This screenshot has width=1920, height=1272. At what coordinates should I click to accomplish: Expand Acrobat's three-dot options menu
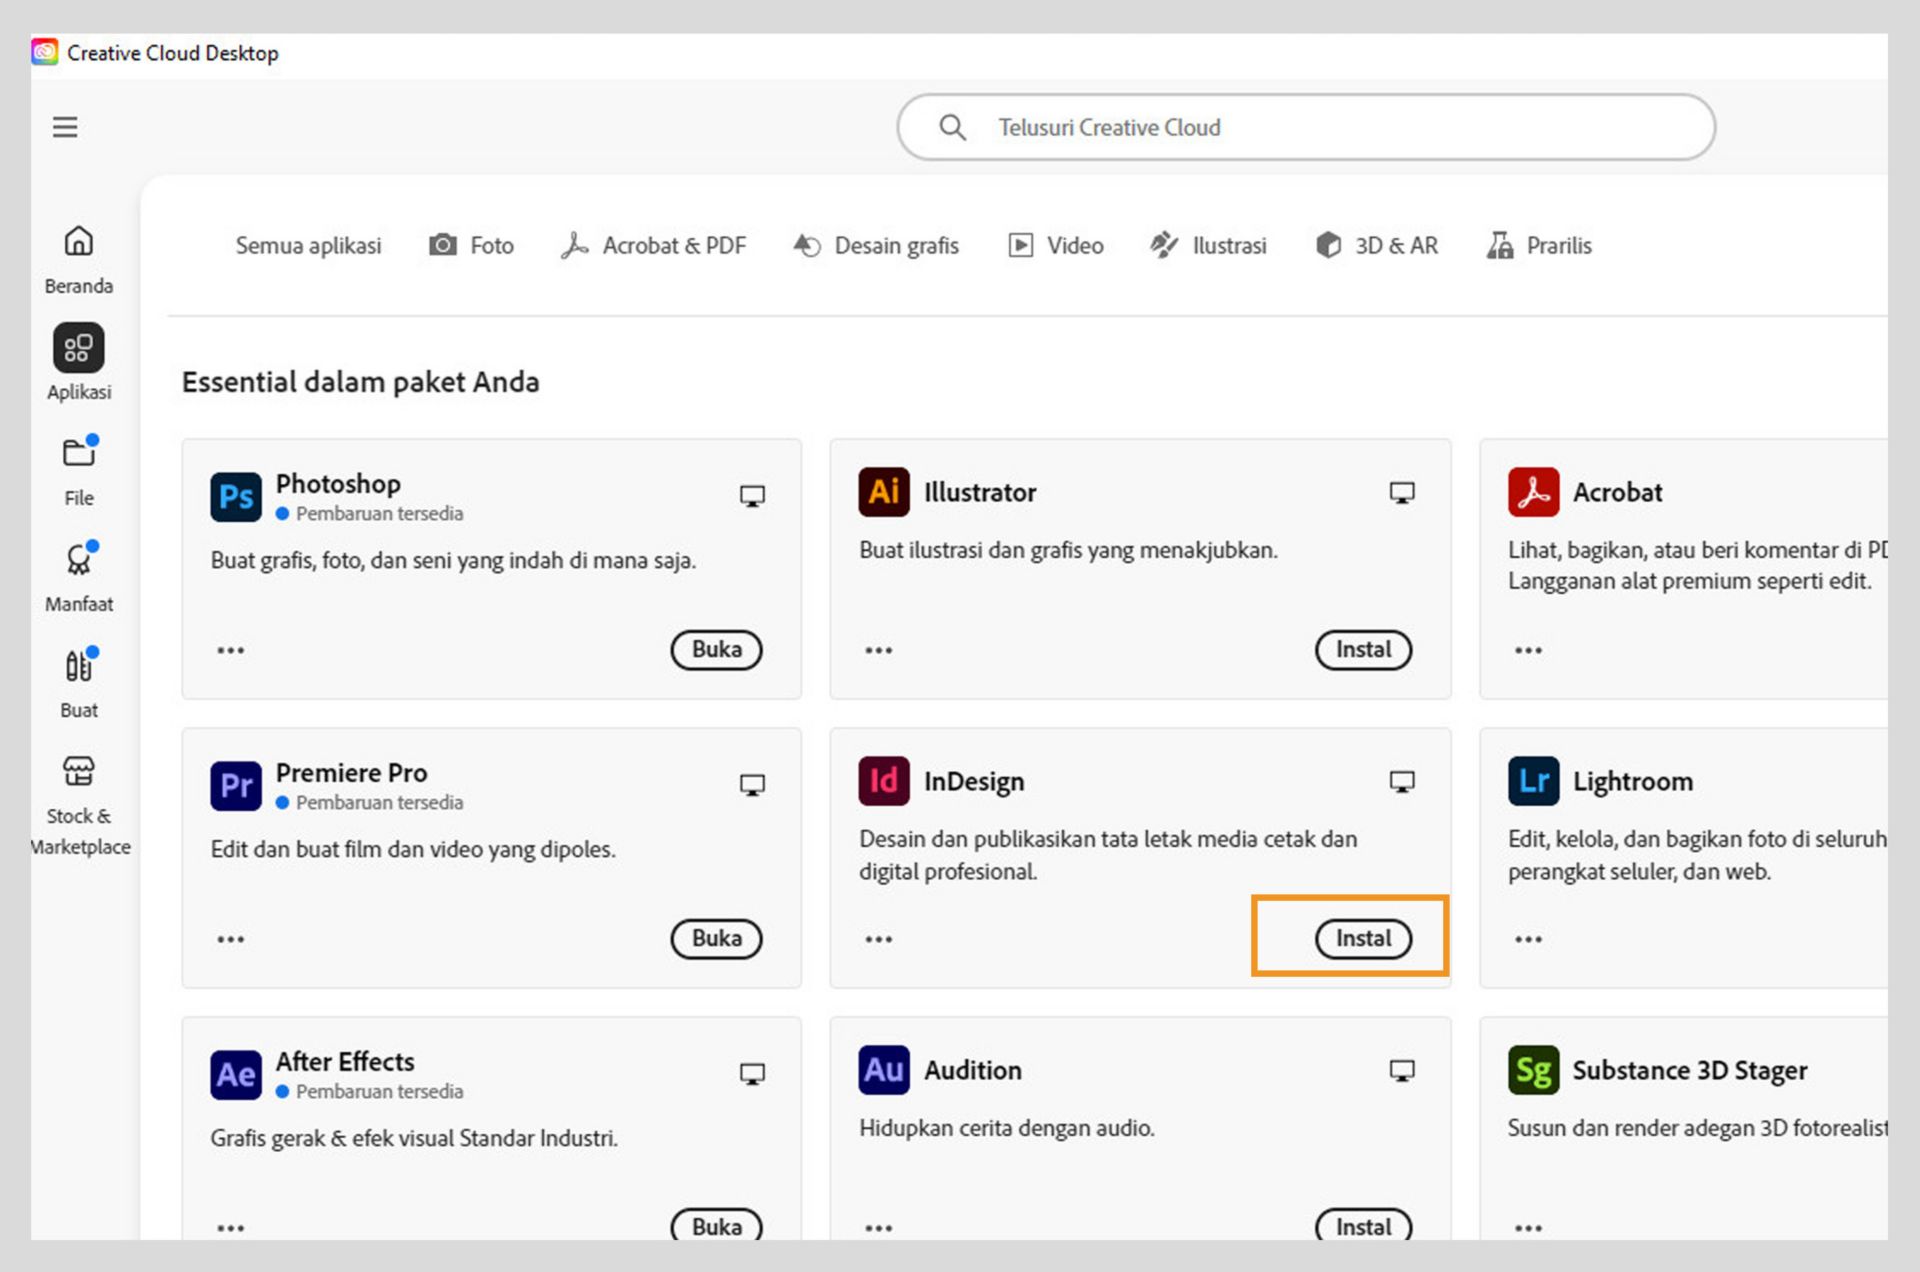point(1527,650)
